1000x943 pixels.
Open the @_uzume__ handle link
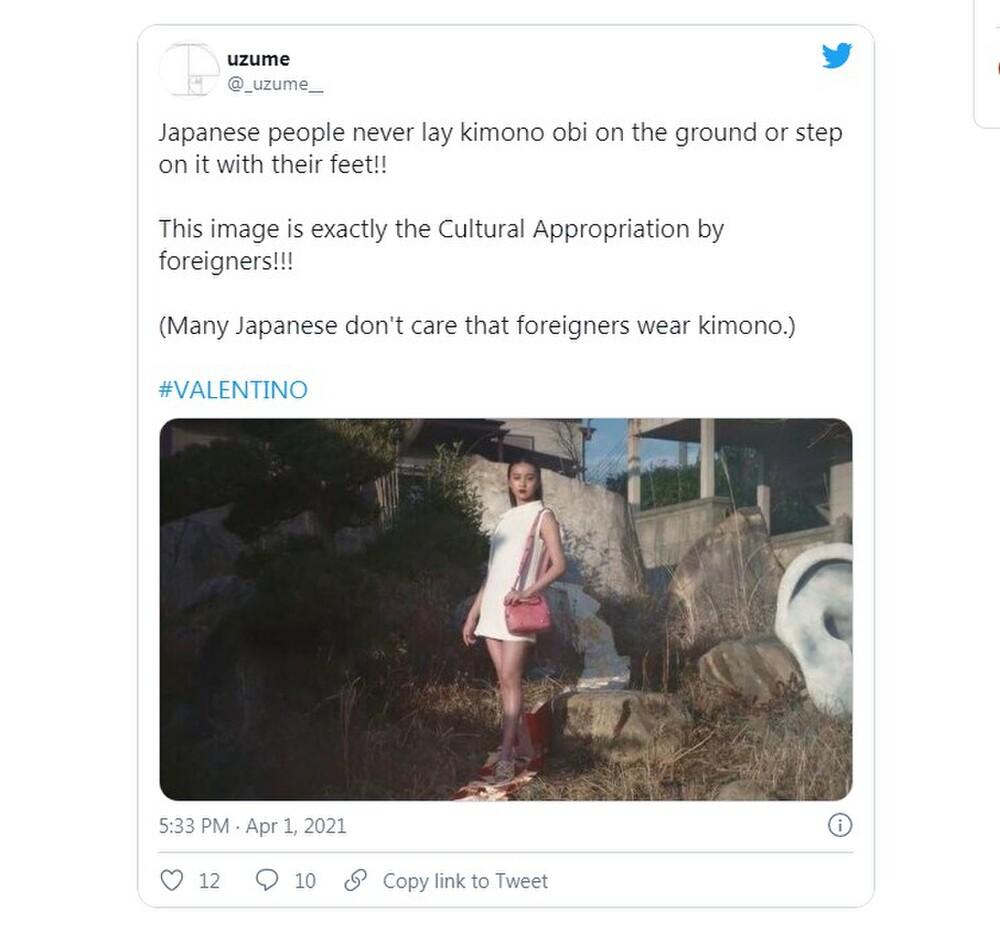tap(276, 84)
